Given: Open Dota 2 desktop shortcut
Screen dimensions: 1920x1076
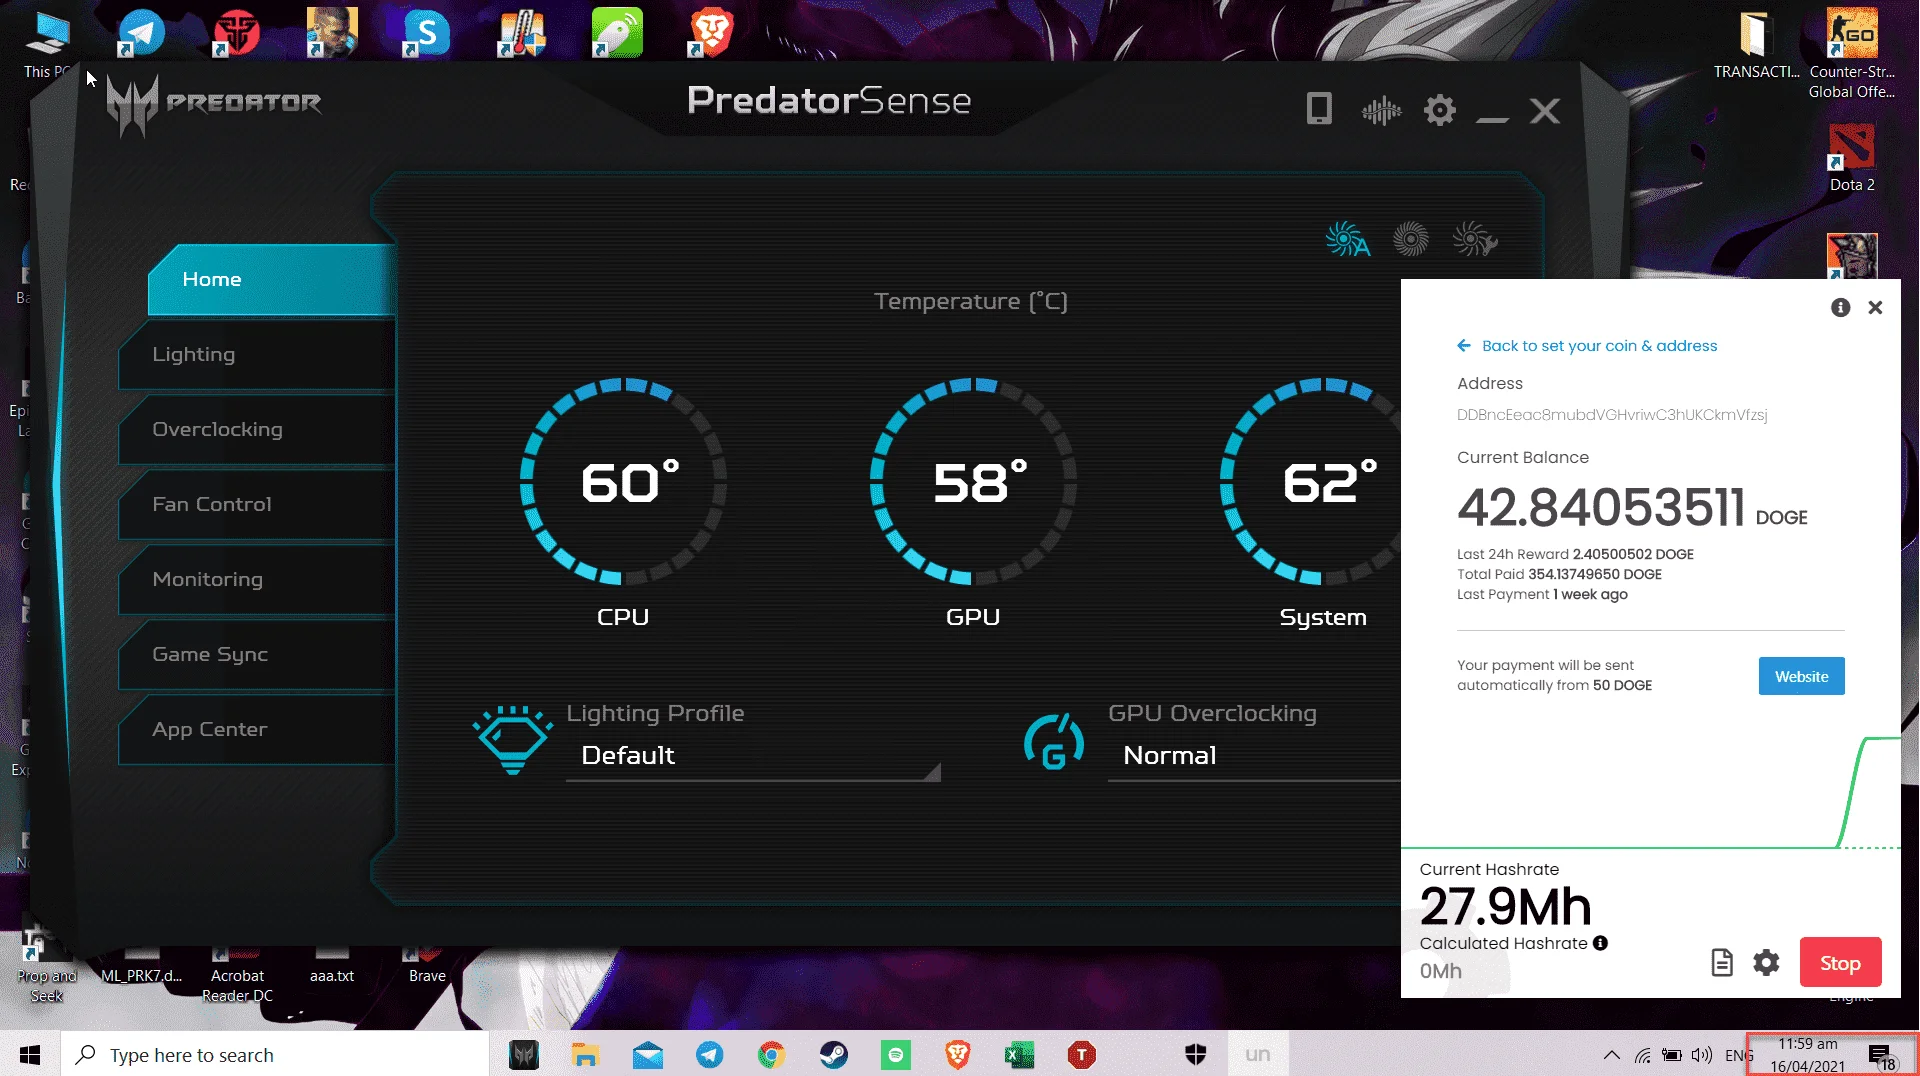Looking at the screenshot, I should (x=1852, y=158).
